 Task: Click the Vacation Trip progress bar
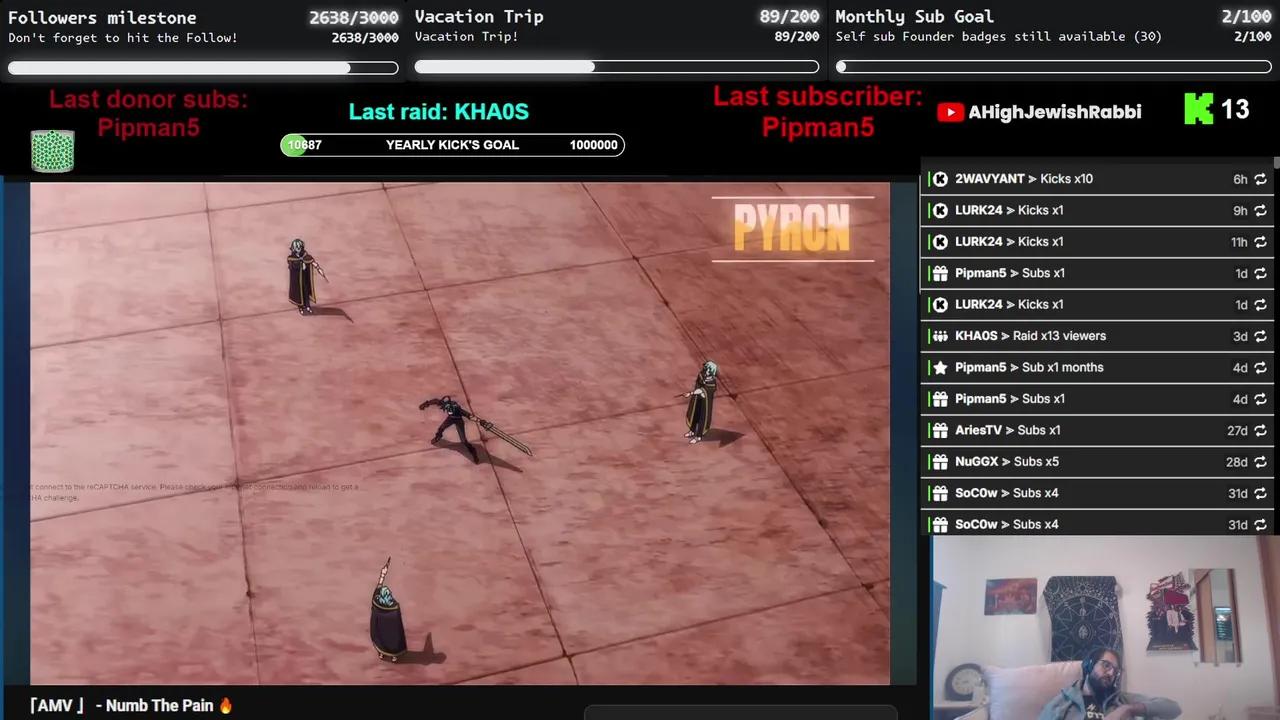point(617,67)
